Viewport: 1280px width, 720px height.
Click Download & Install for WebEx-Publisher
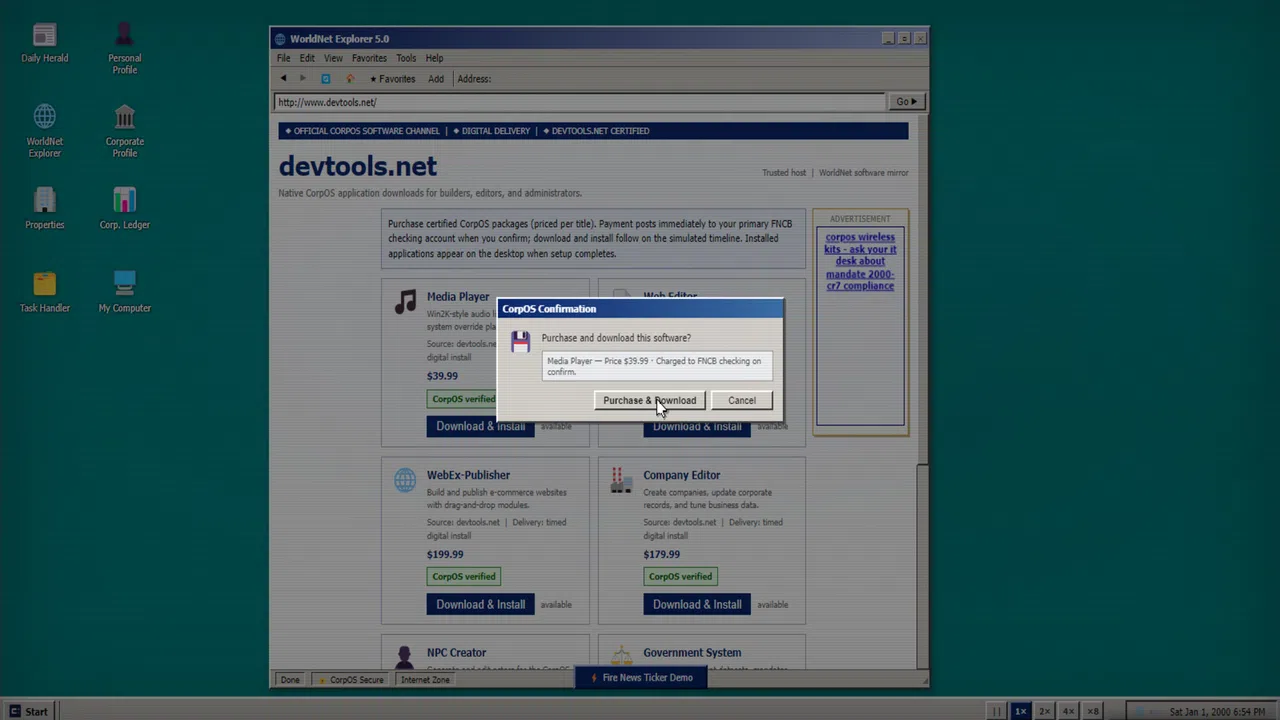coord(480,604)
